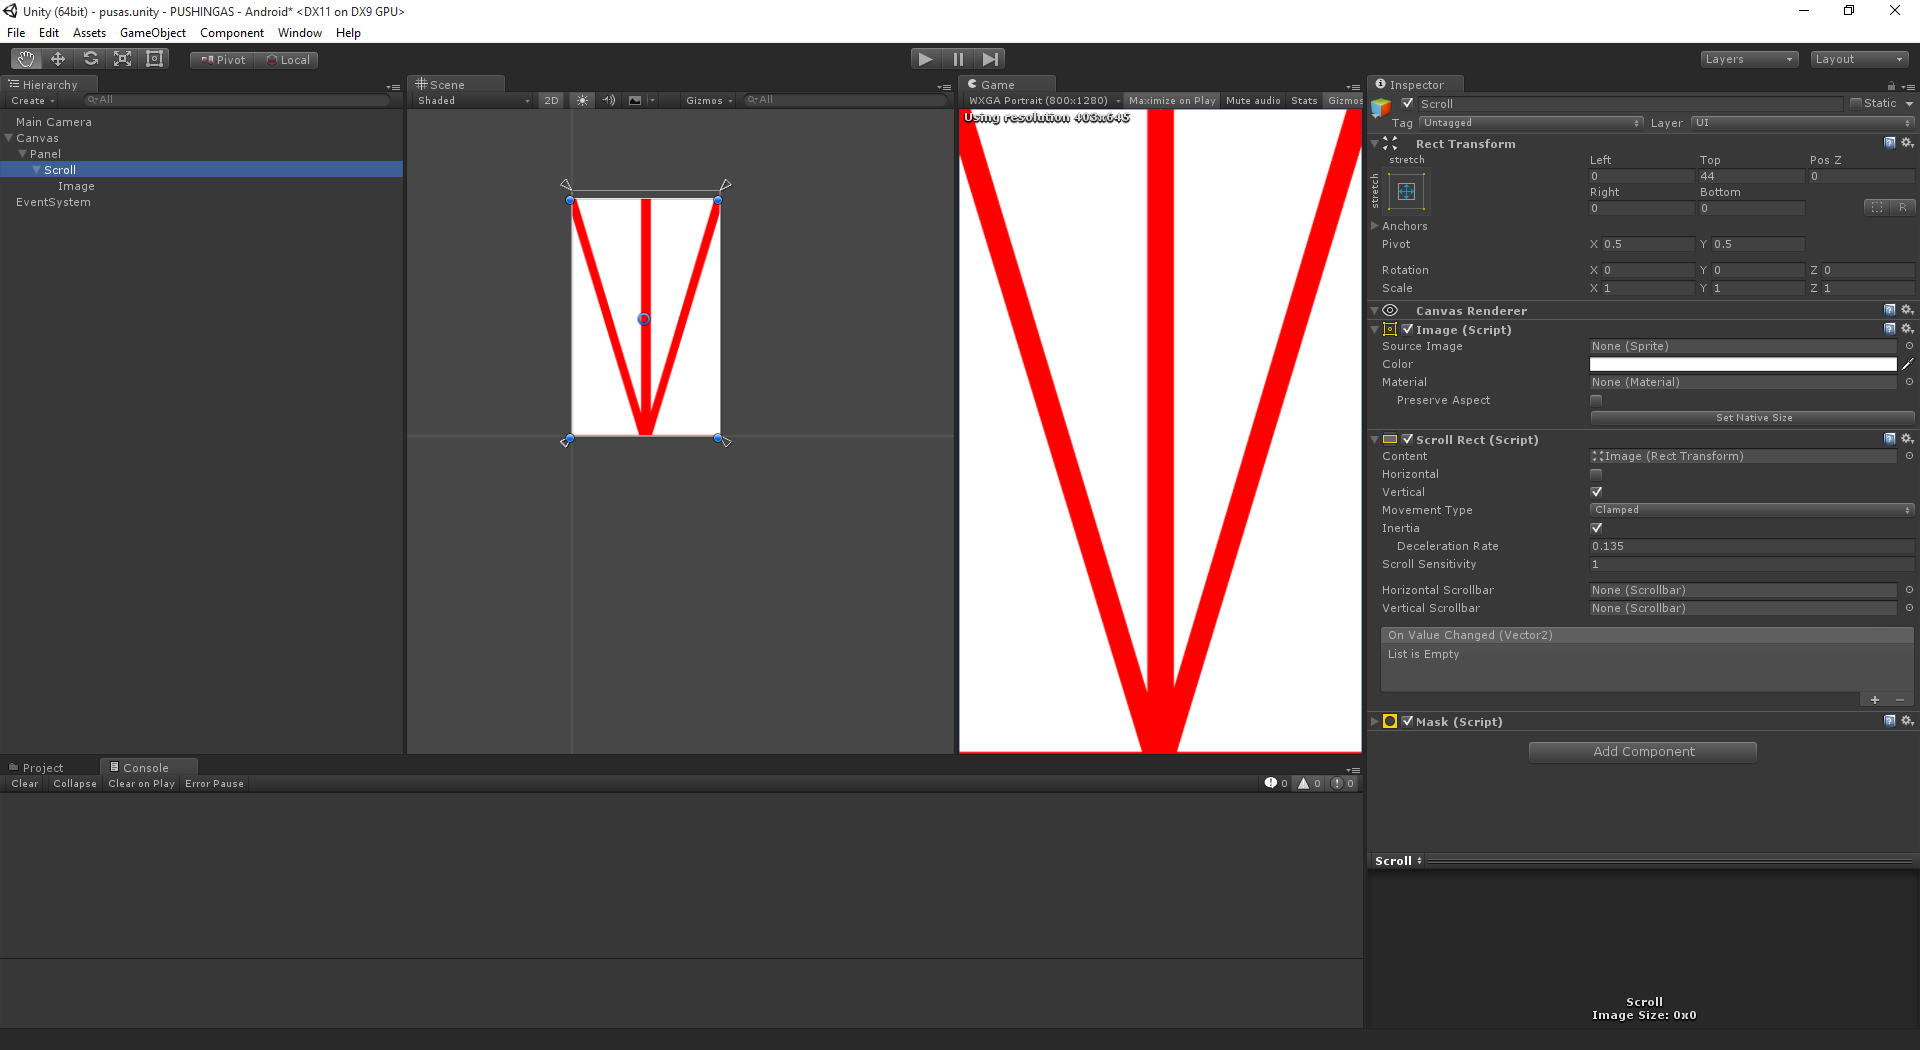Expand the Anchors foldout
The height and width of the screenshot is (1050, 1920).
click(1375, 226)
